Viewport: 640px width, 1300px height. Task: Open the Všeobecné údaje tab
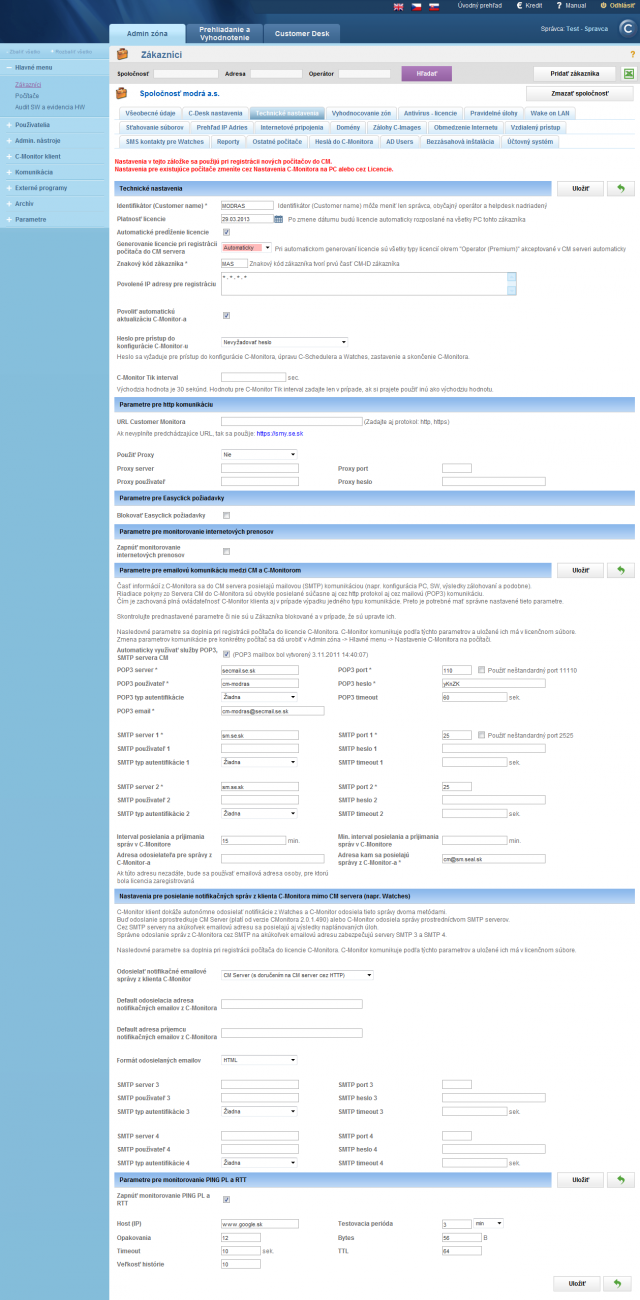[x=148, y=113]
